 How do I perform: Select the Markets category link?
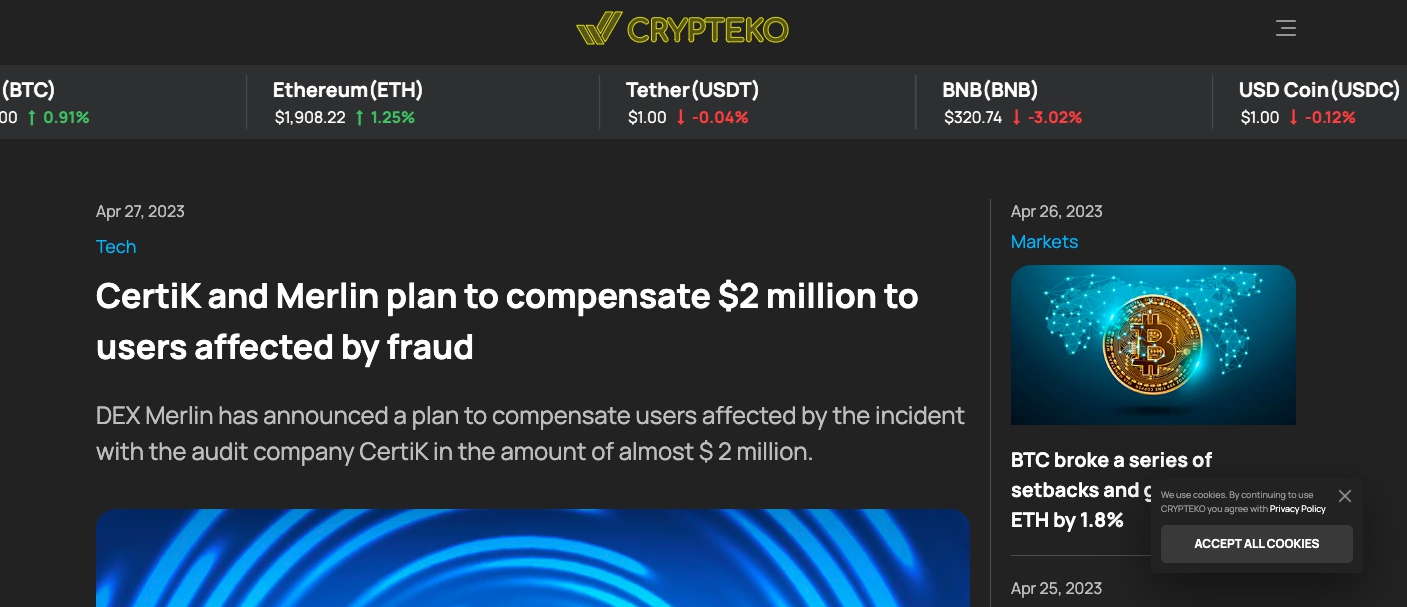click(x=1044, y=242)
